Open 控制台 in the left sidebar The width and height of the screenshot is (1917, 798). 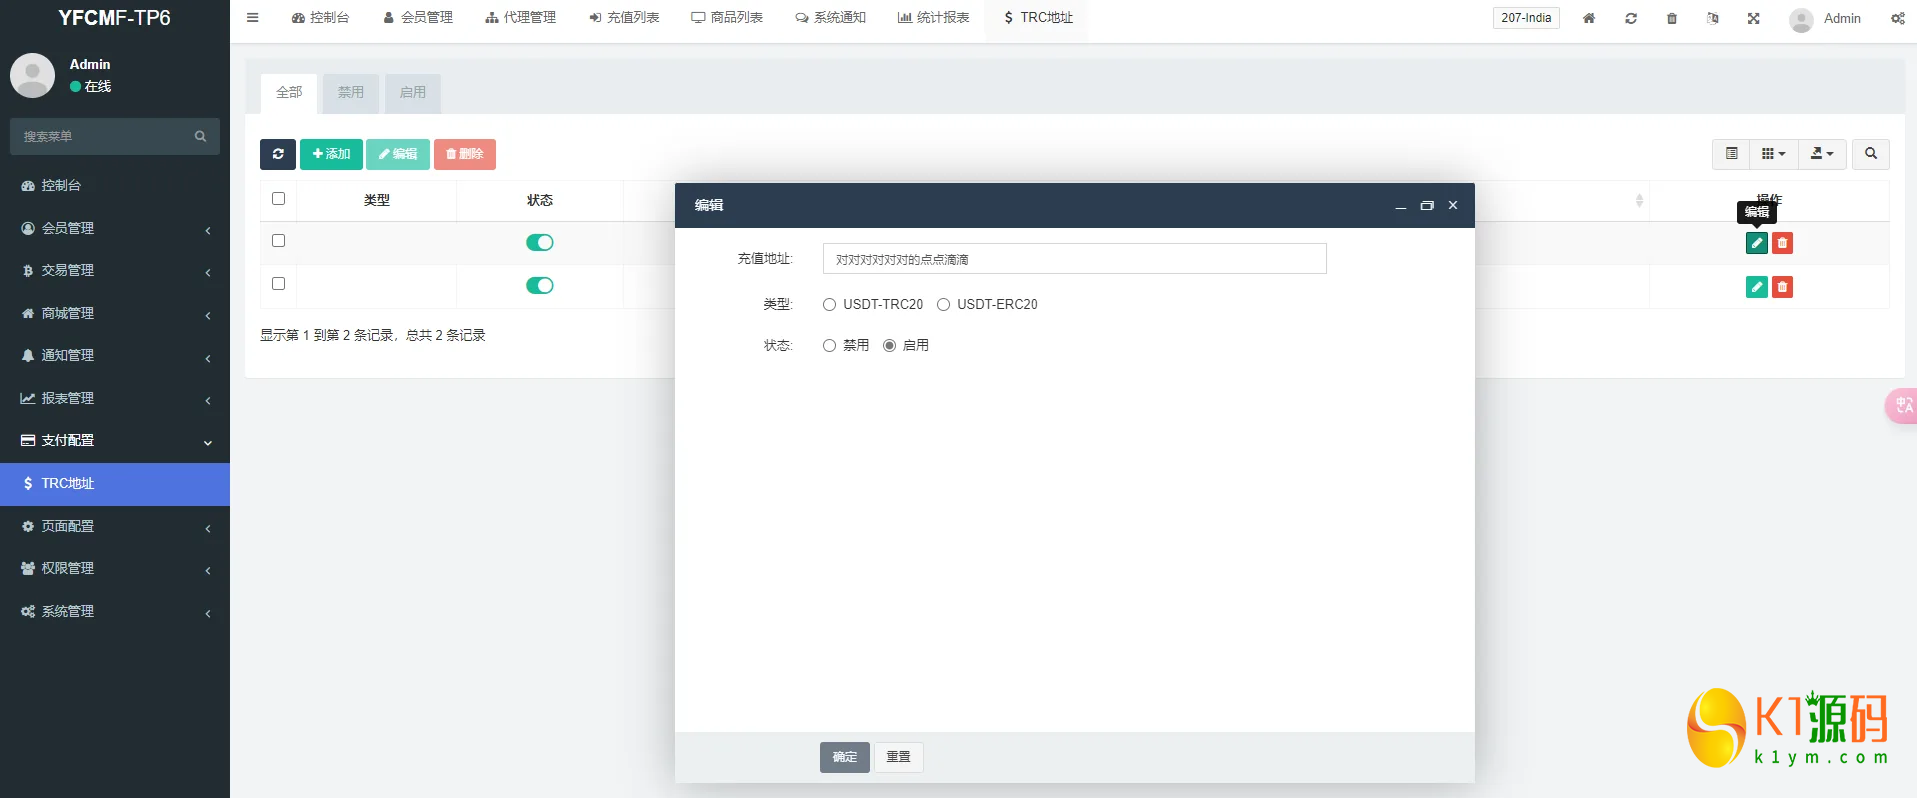point(115,185)
